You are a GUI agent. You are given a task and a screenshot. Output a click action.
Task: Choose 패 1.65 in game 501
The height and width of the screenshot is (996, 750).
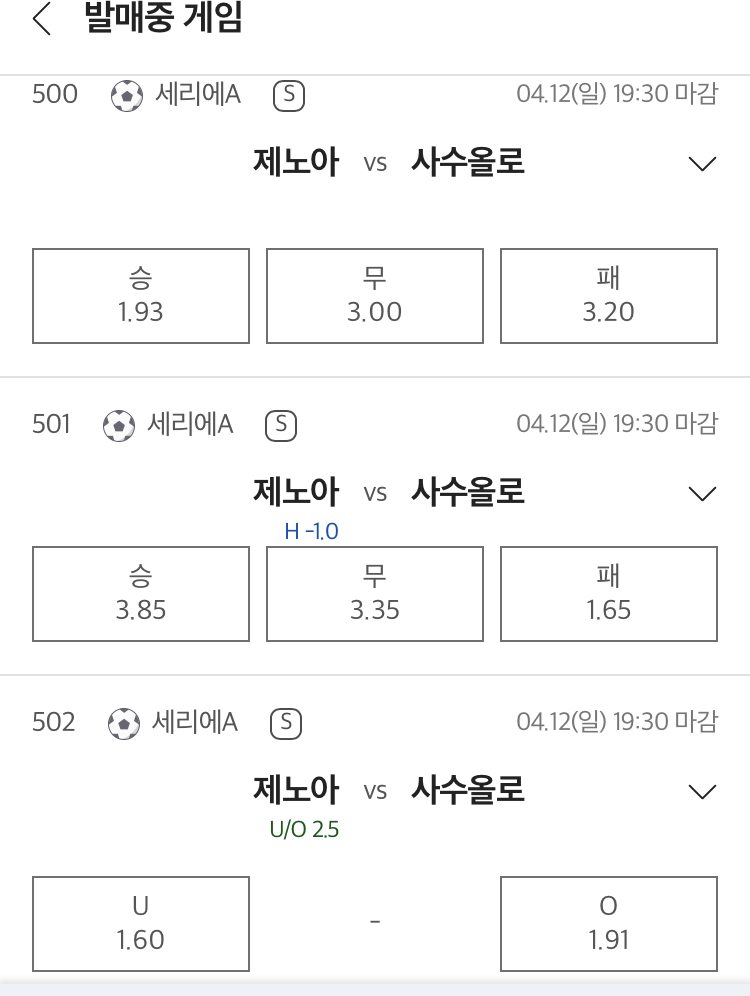click(609, 594)
